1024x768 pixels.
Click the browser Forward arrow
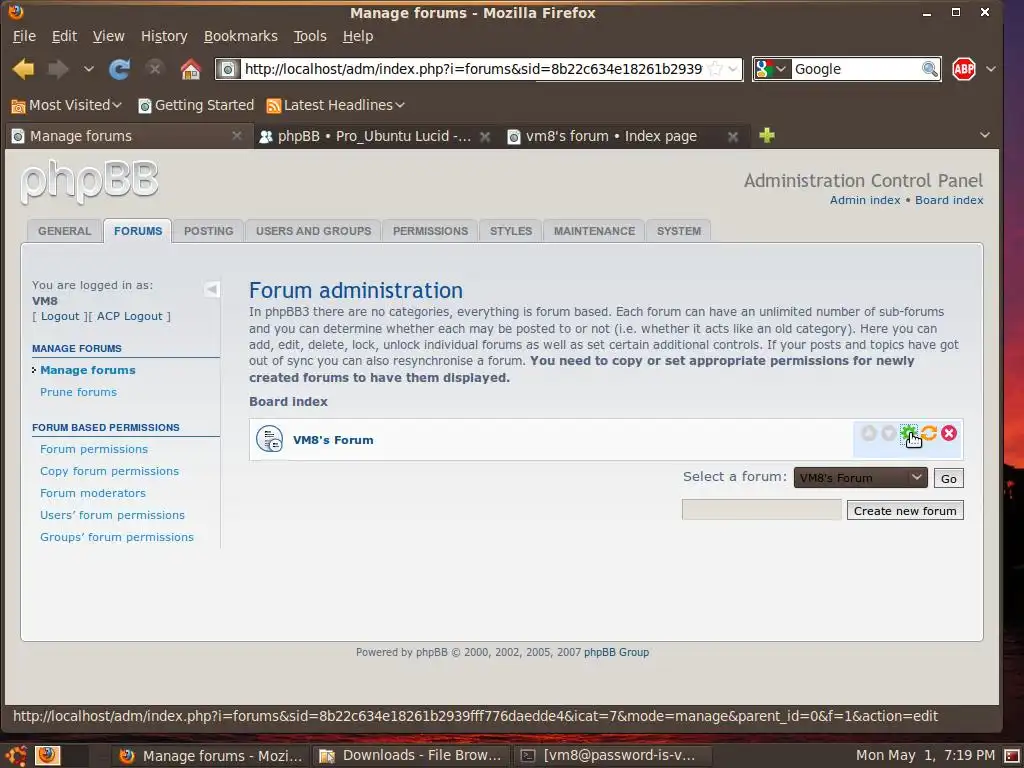(58, 69)
